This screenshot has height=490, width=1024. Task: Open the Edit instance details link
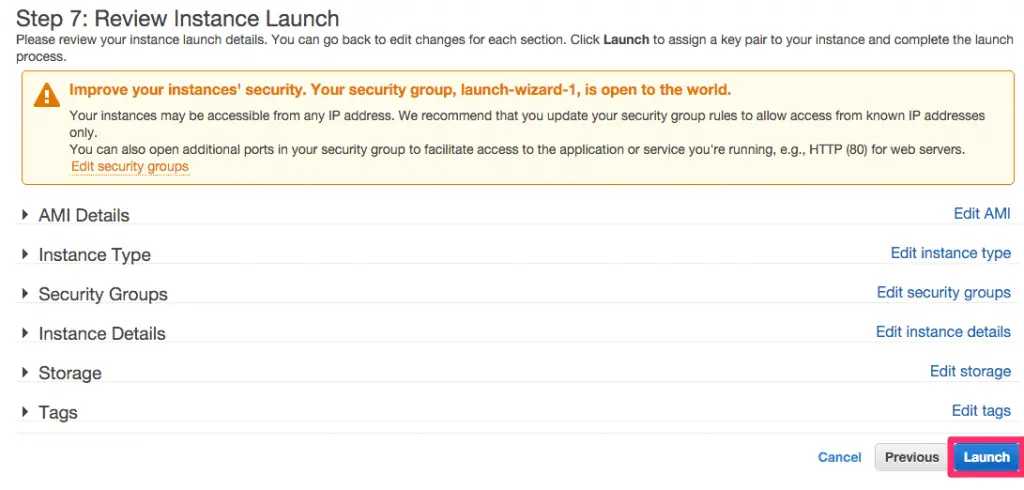pos(943,331)
